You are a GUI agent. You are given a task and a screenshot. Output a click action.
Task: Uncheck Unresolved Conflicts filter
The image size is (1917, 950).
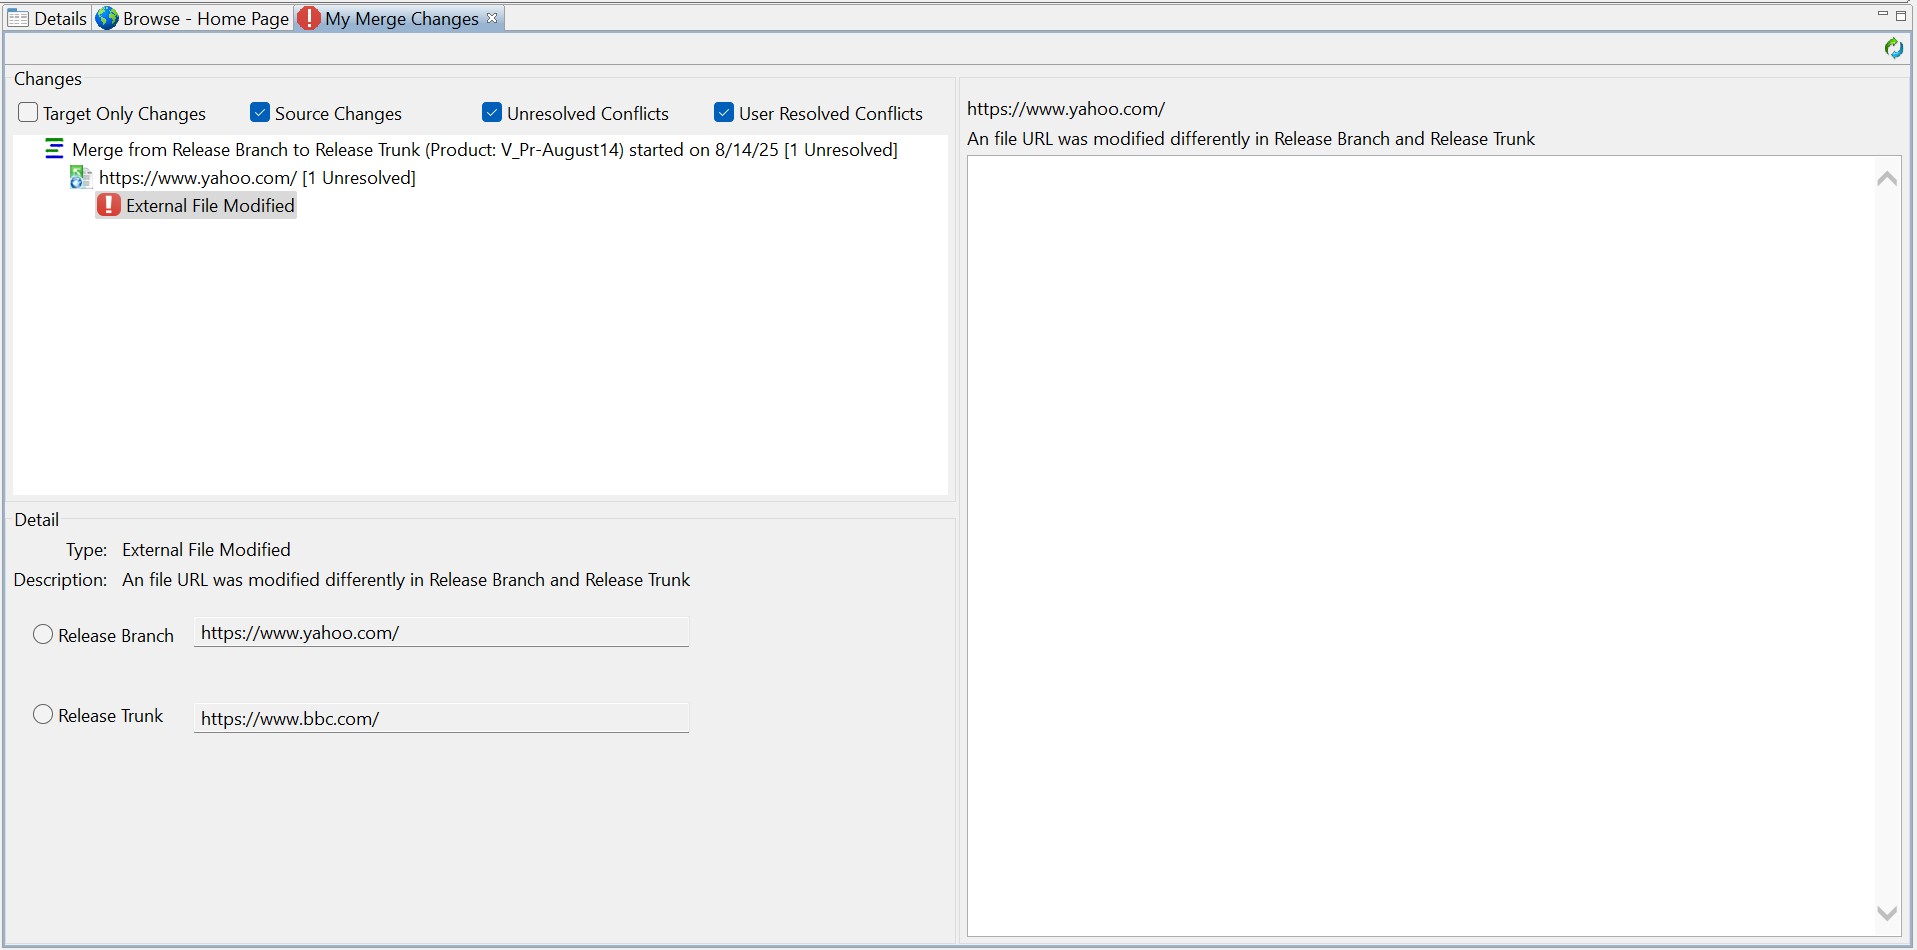pyautogui.click(x=492, y=113)
